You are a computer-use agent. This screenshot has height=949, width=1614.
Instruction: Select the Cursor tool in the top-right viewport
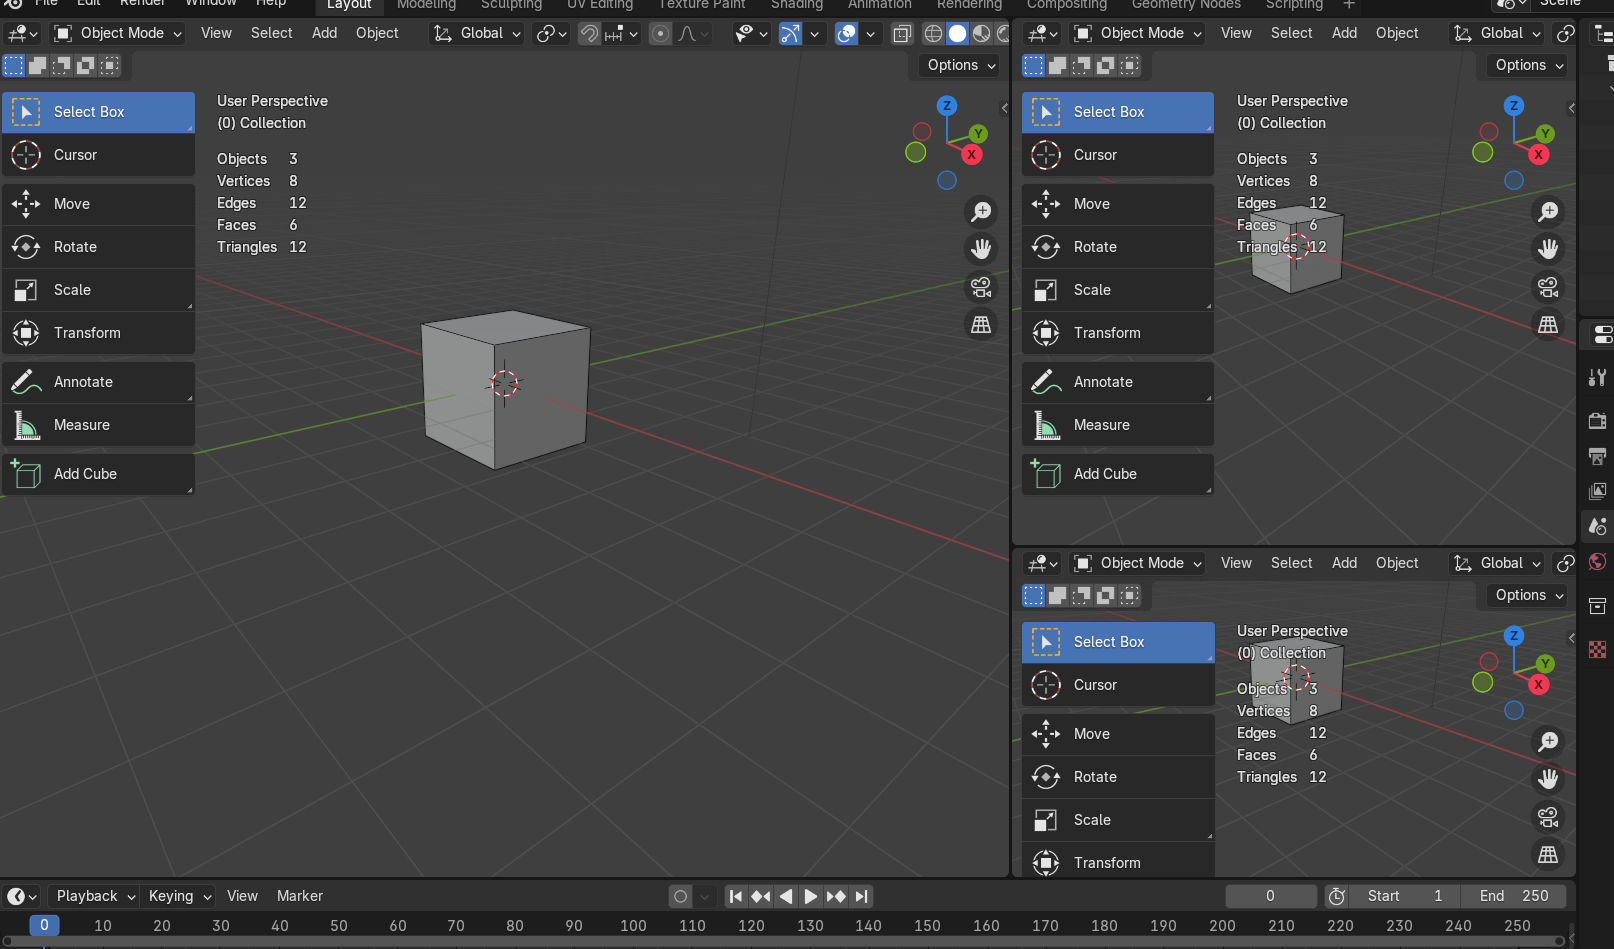tap(1118, 155)
